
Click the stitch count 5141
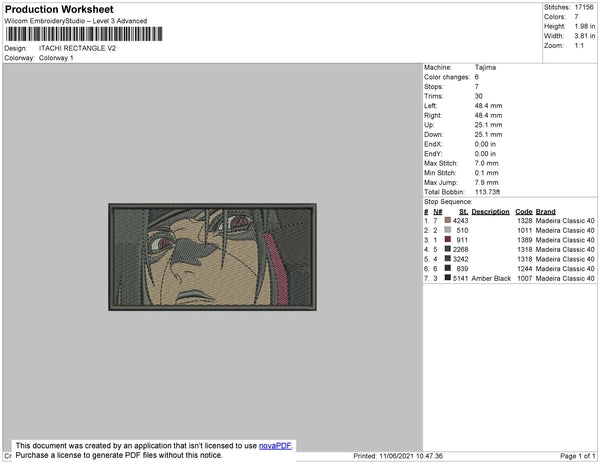click(461, 278)
